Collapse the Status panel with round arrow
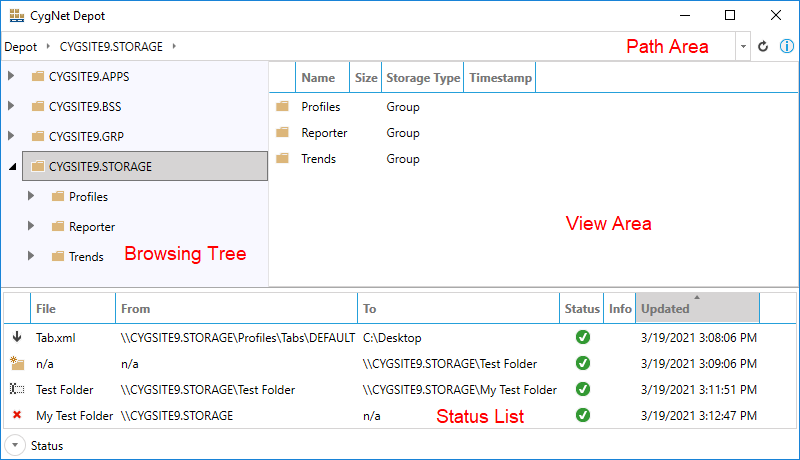Screen dimensions: 800x460 click(15, 445)
